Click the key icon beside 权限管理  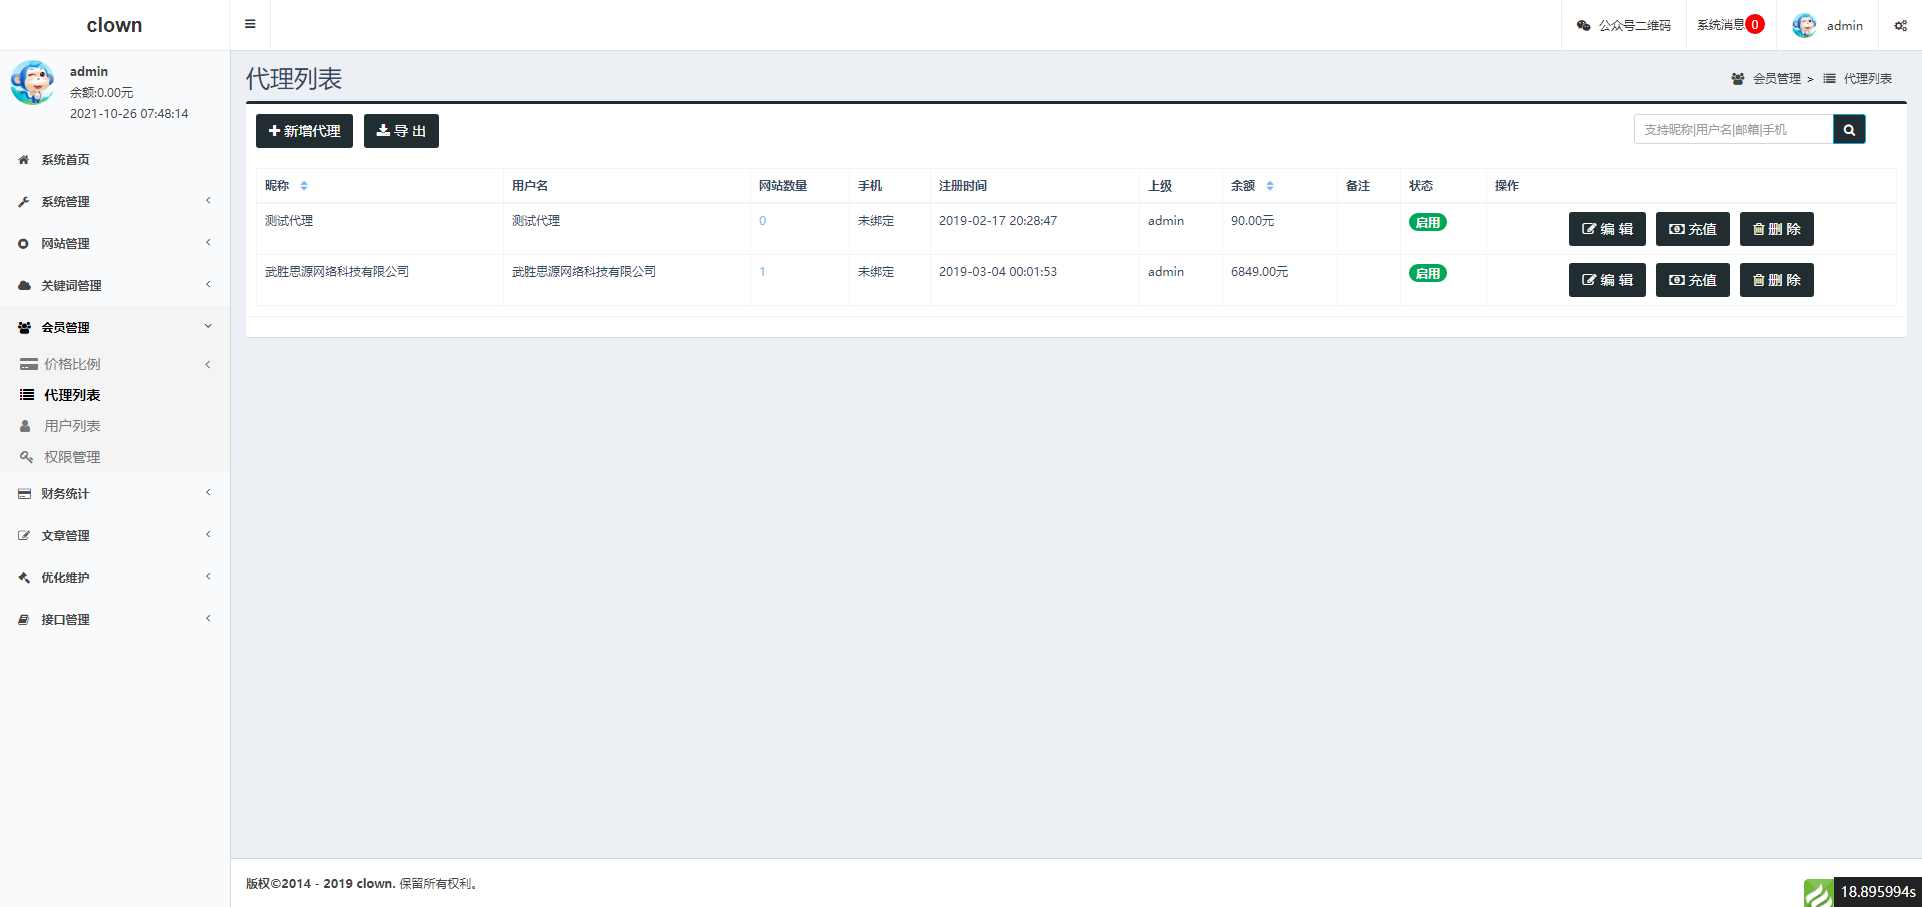point(27,457)
